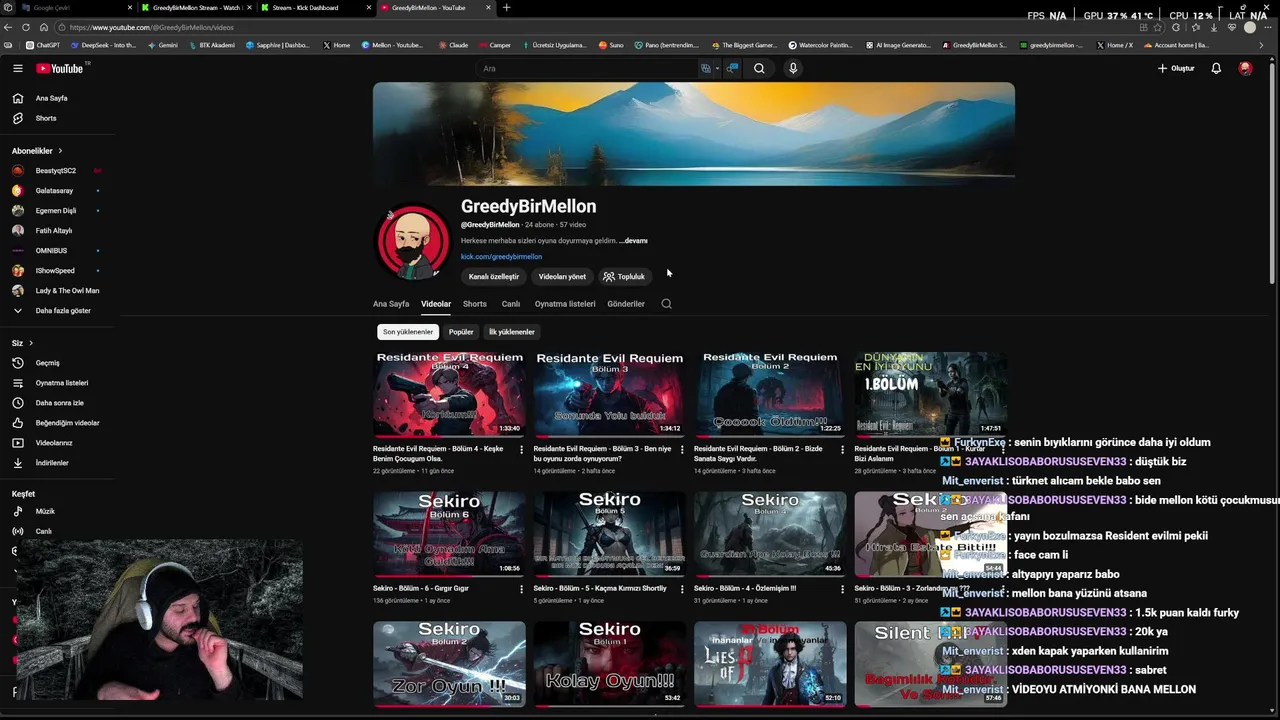Screen dimensions: 1280x720
Task: Start voice search with the microphone
Action: click(x=793, y=68)
